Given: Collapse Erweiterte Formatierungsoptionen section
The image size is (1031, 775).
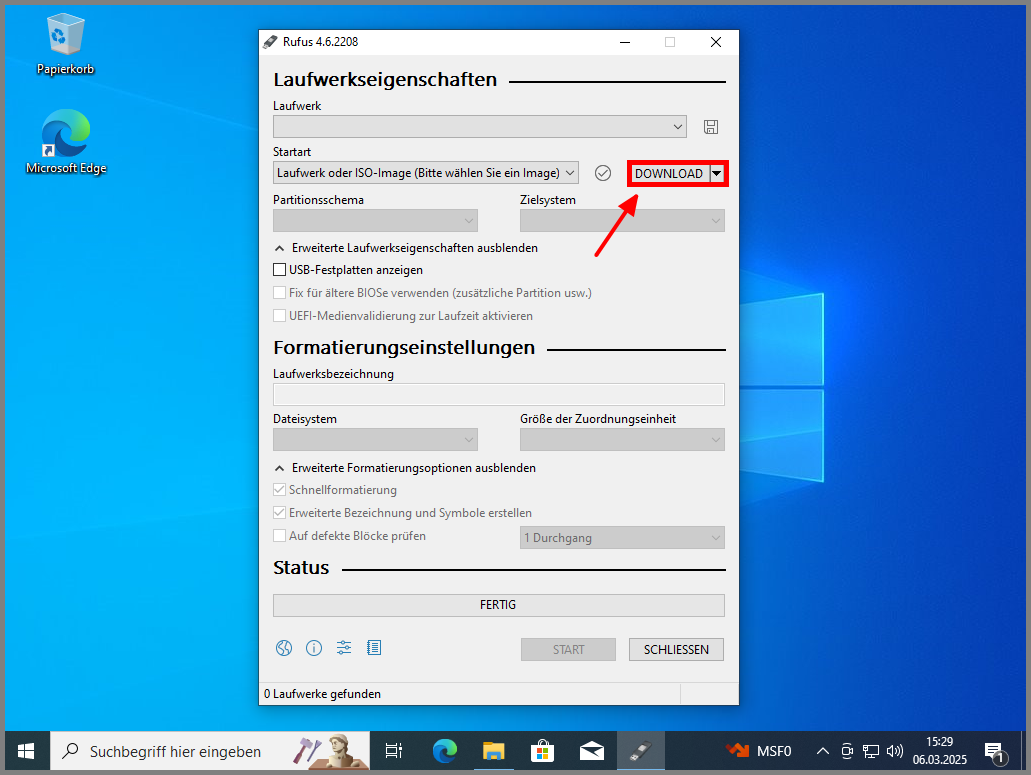Looking at the screenshot, I should point(405,468).
